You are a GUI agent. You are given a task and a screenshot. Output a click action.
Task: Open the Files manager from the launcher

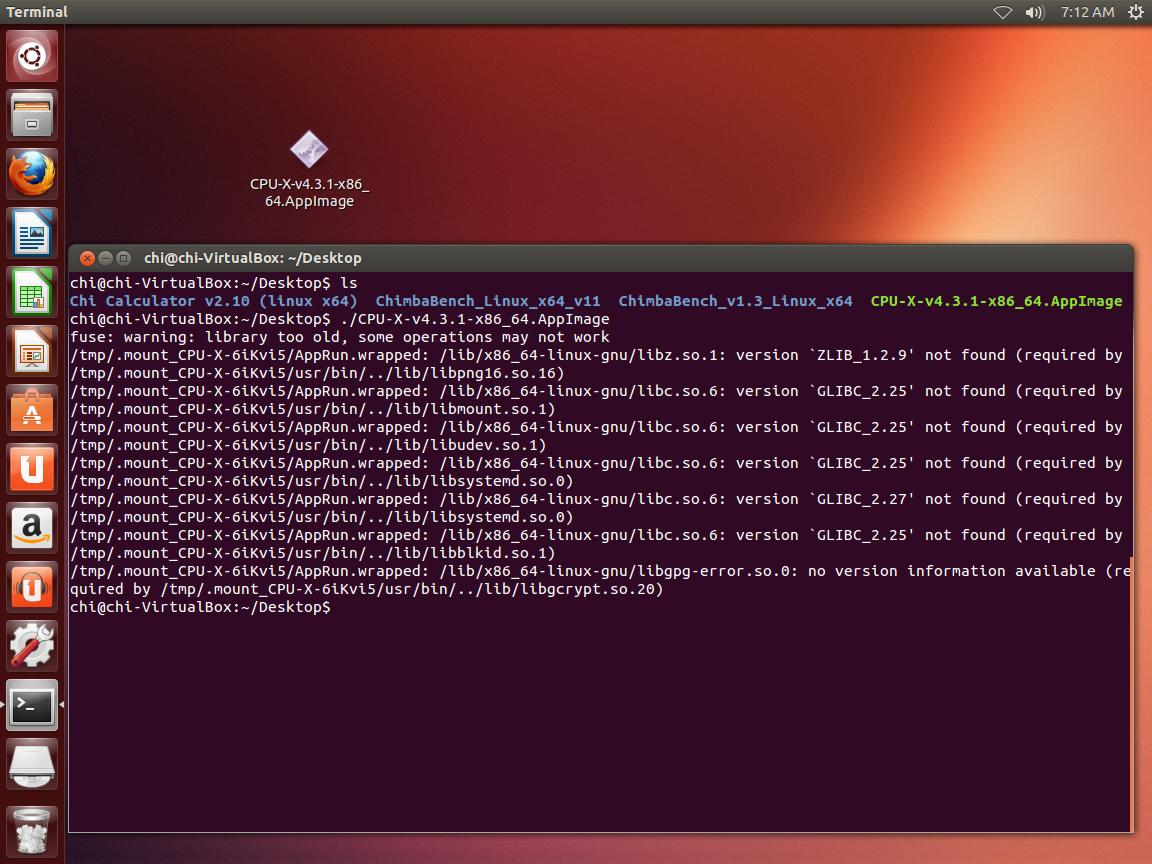pyautogui.click(x=32, y=115)
